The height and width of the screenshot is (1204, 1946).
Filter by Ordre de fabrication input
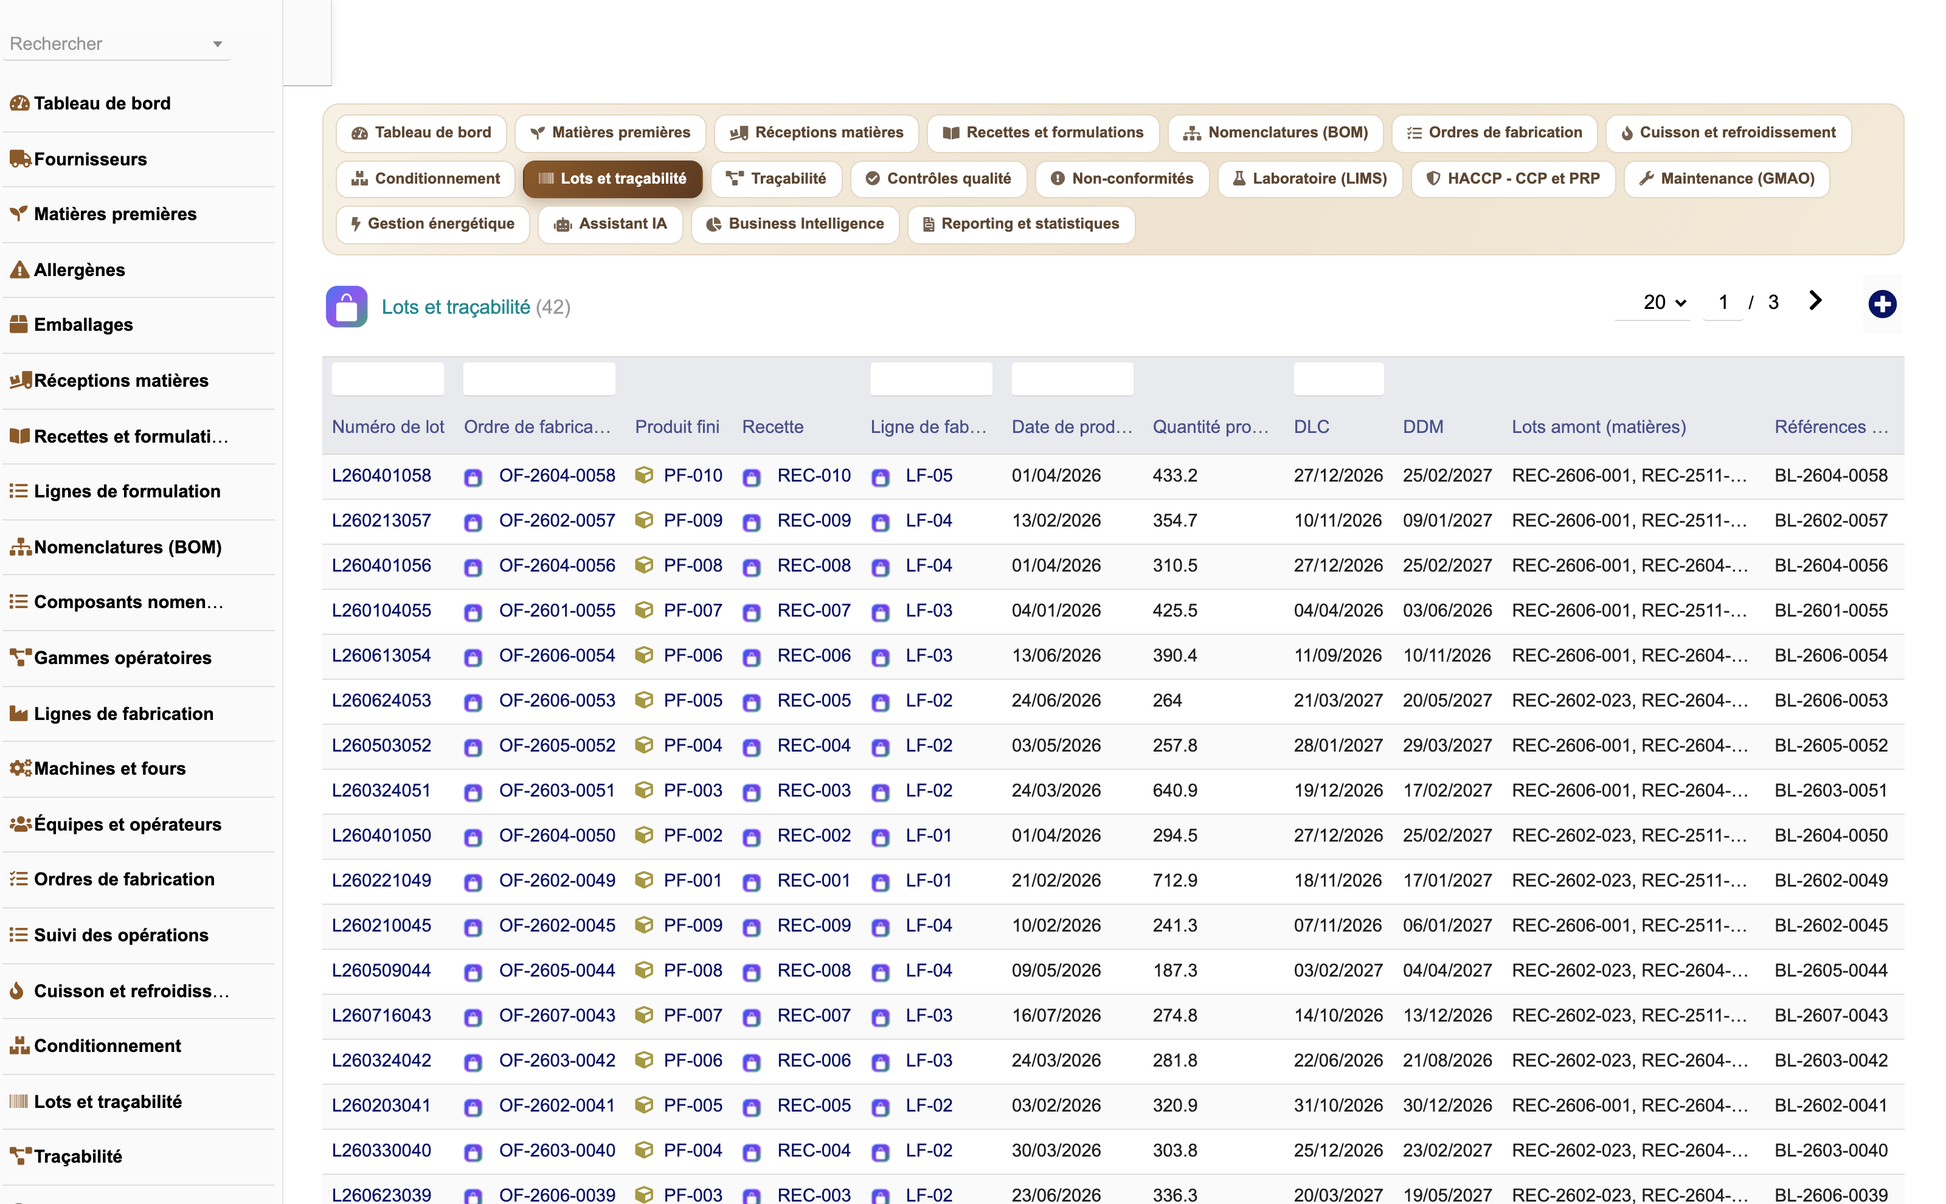click(539, 379)
